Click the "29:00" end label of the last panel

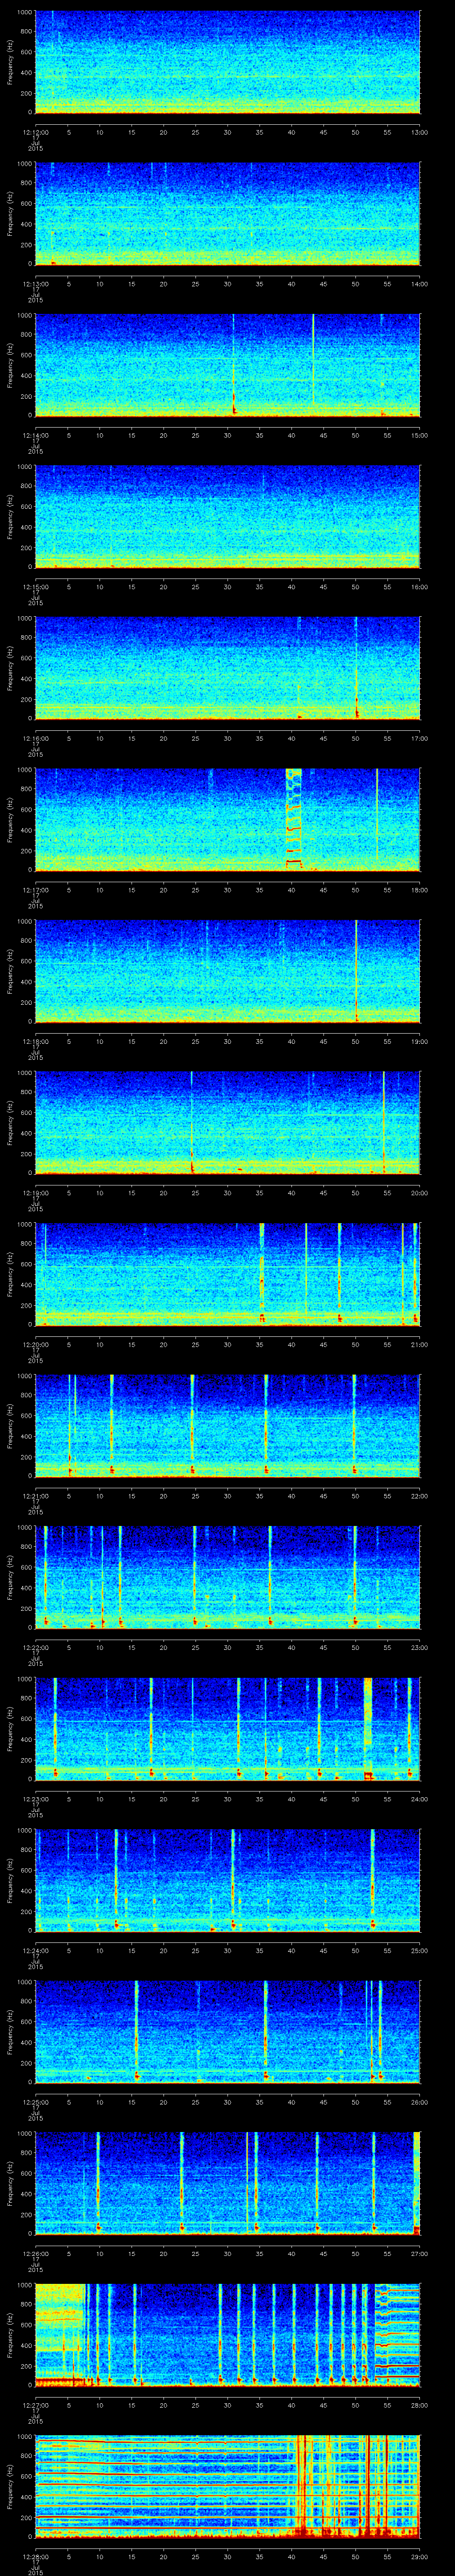tap(419, 2556)
